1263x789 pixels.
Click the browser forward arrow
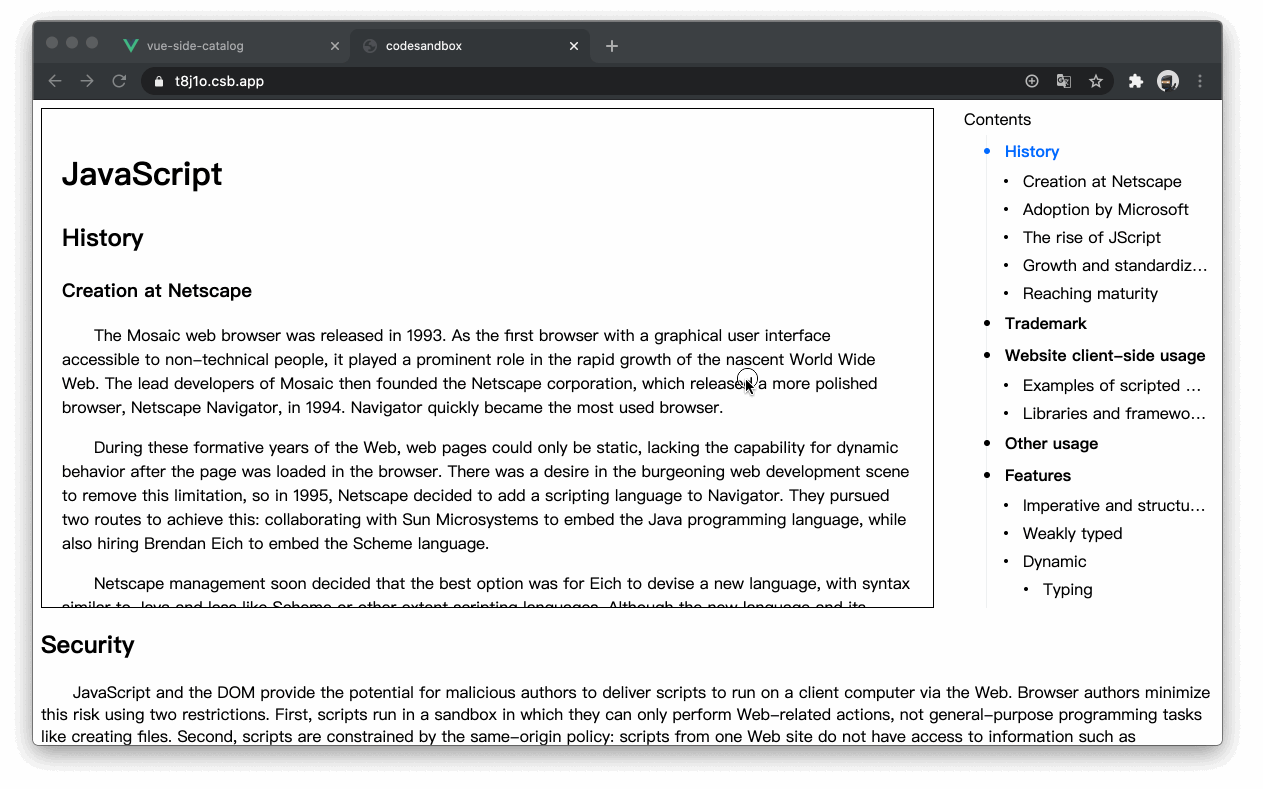(87, 81)
